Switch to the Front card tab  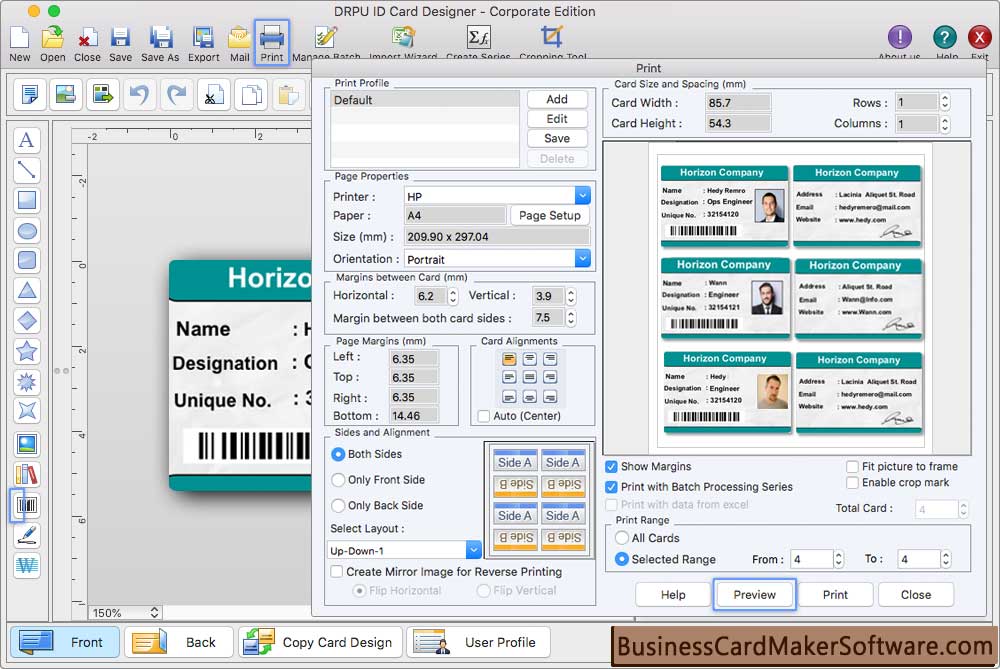pyautogui.click(x=64, y=642)
